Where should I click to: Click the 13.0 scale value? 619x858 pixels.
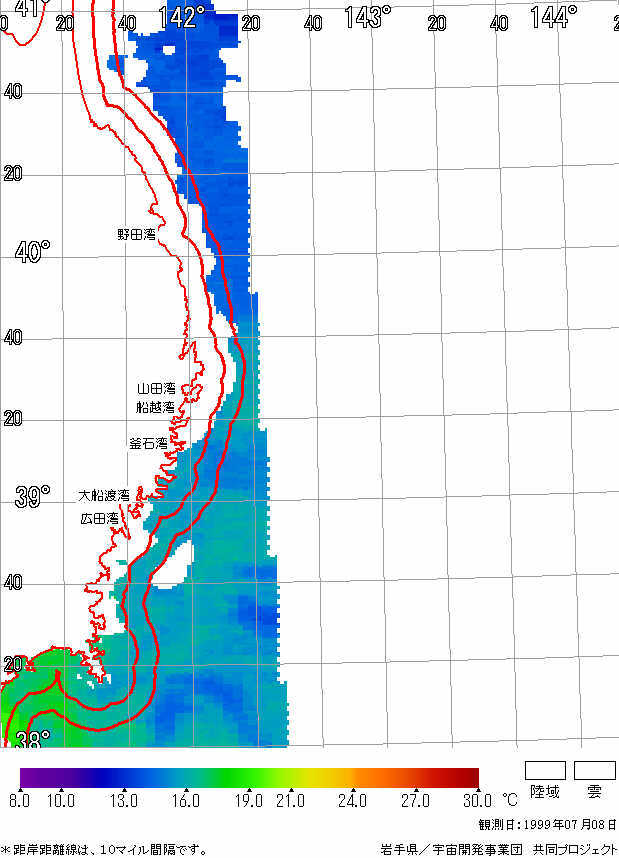click(x=123, y=801)
